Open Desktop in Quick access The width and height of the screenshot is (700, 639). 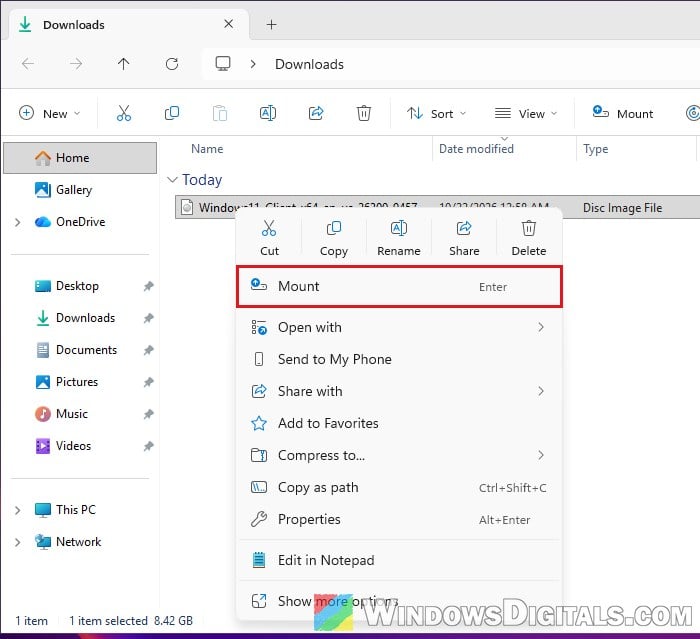point(80,286)
